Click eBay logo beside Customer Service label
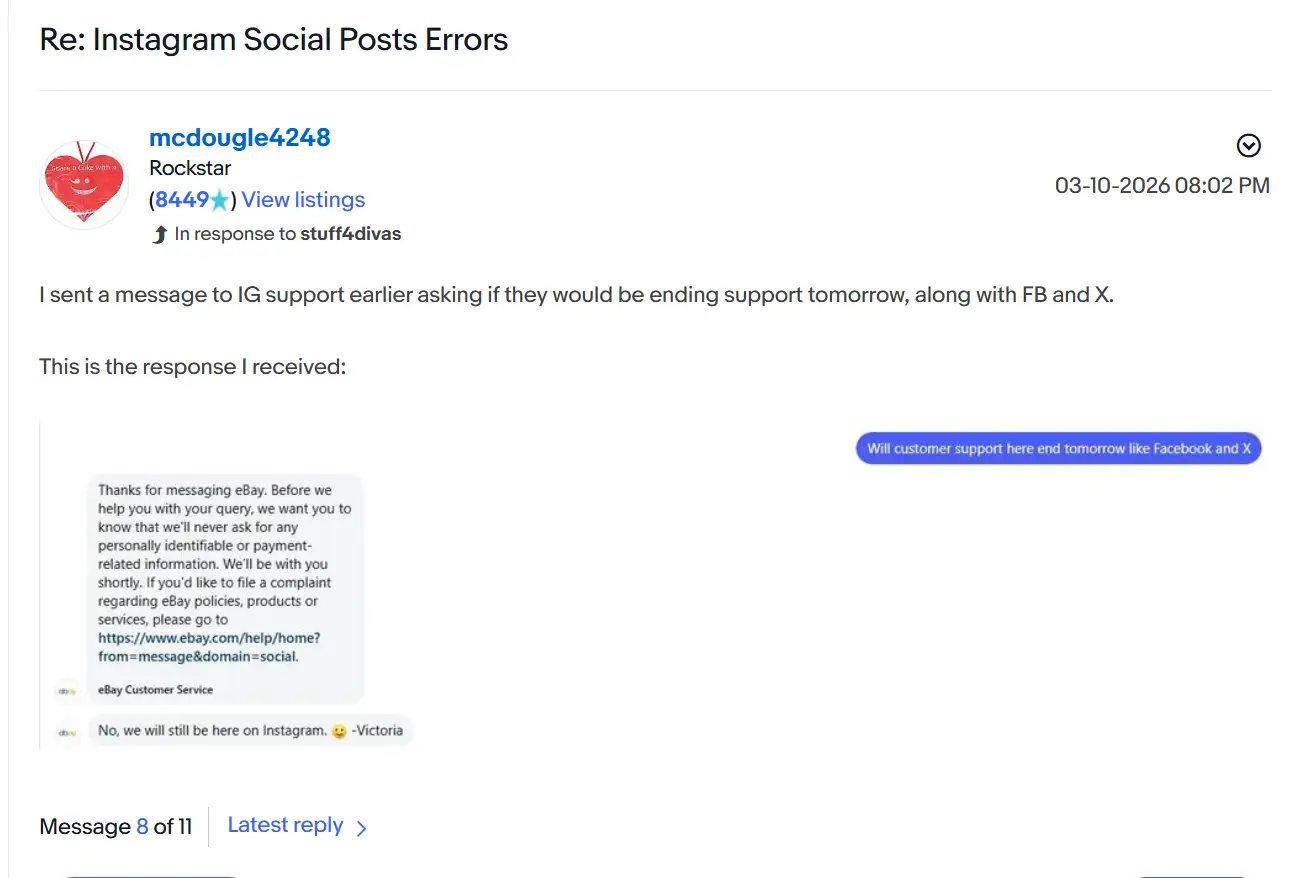The width and height of the screenshot is (1301, 878). click(68, 690)
